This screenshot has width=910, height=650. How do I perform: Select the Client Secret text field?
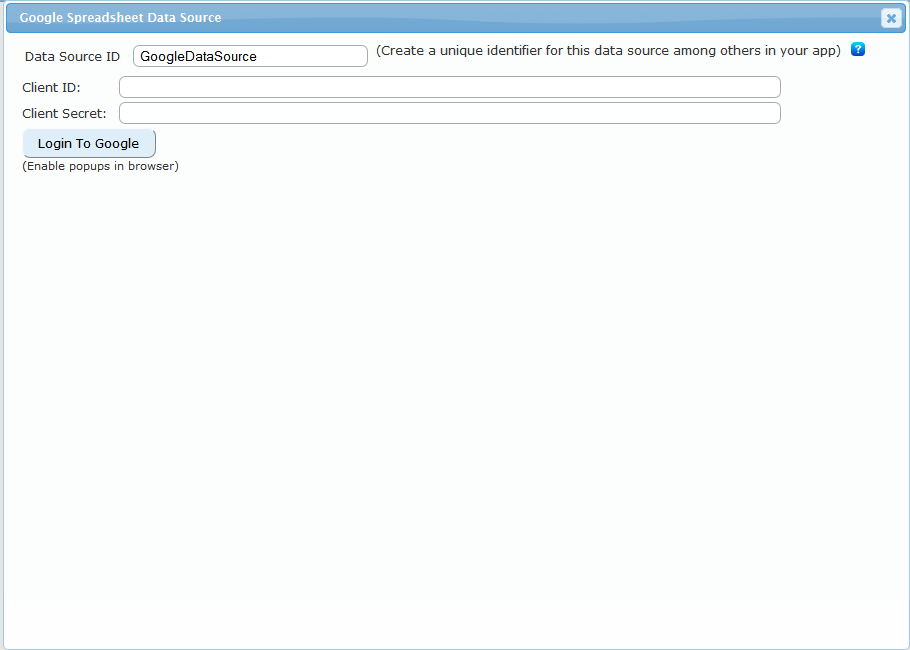450,113
